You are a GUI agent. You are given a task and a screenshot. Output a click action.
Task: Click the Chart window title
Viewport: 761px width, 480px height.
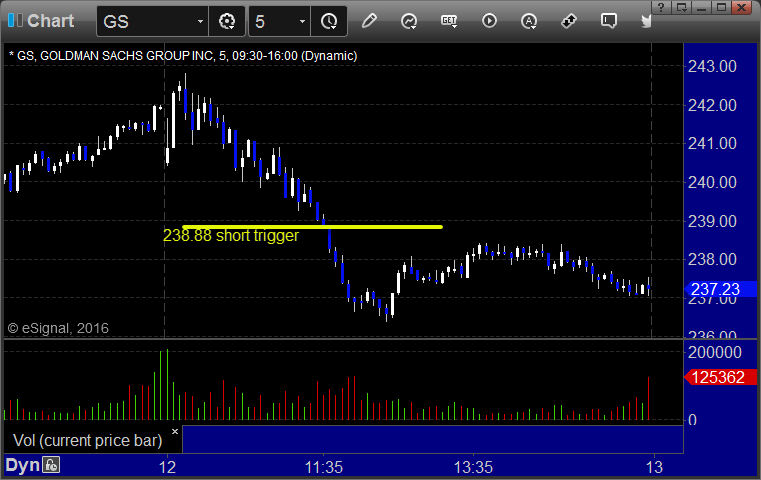point(50,21)
